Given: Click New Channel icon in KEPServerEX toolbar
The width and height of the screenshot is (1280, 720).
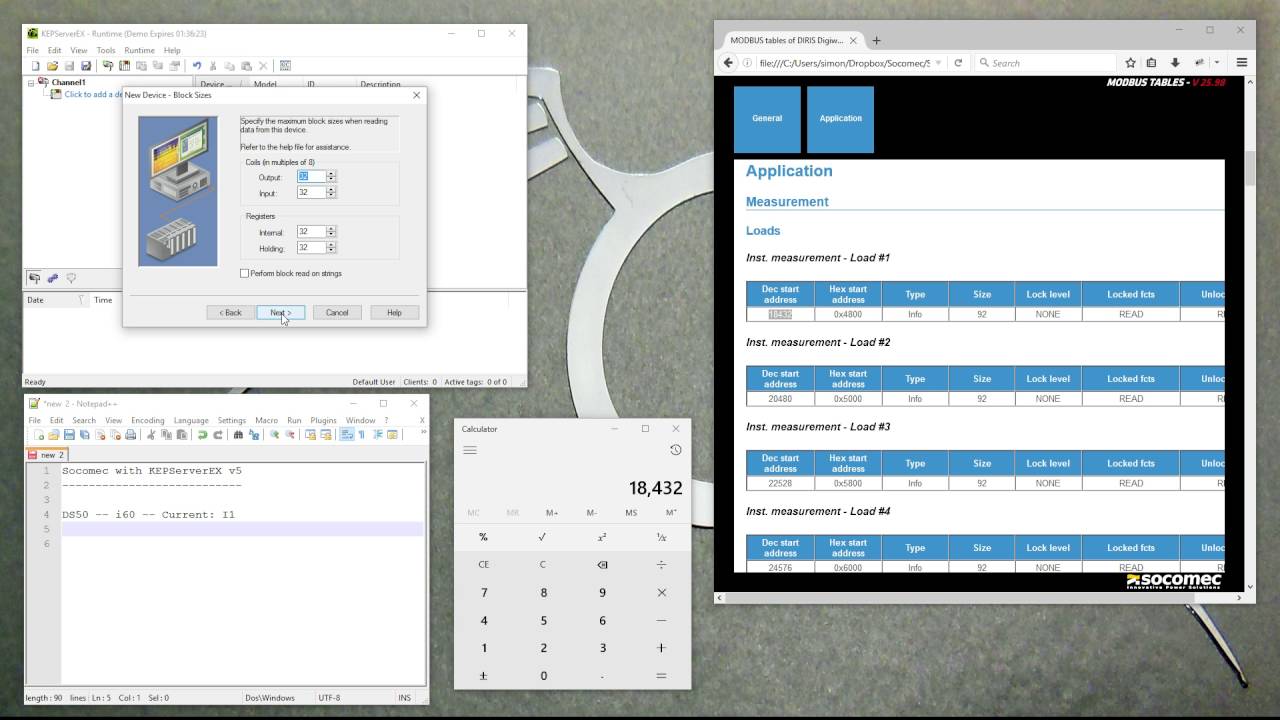Looking at the screenshot, I should pyautogui.click(x=108, y=66).
